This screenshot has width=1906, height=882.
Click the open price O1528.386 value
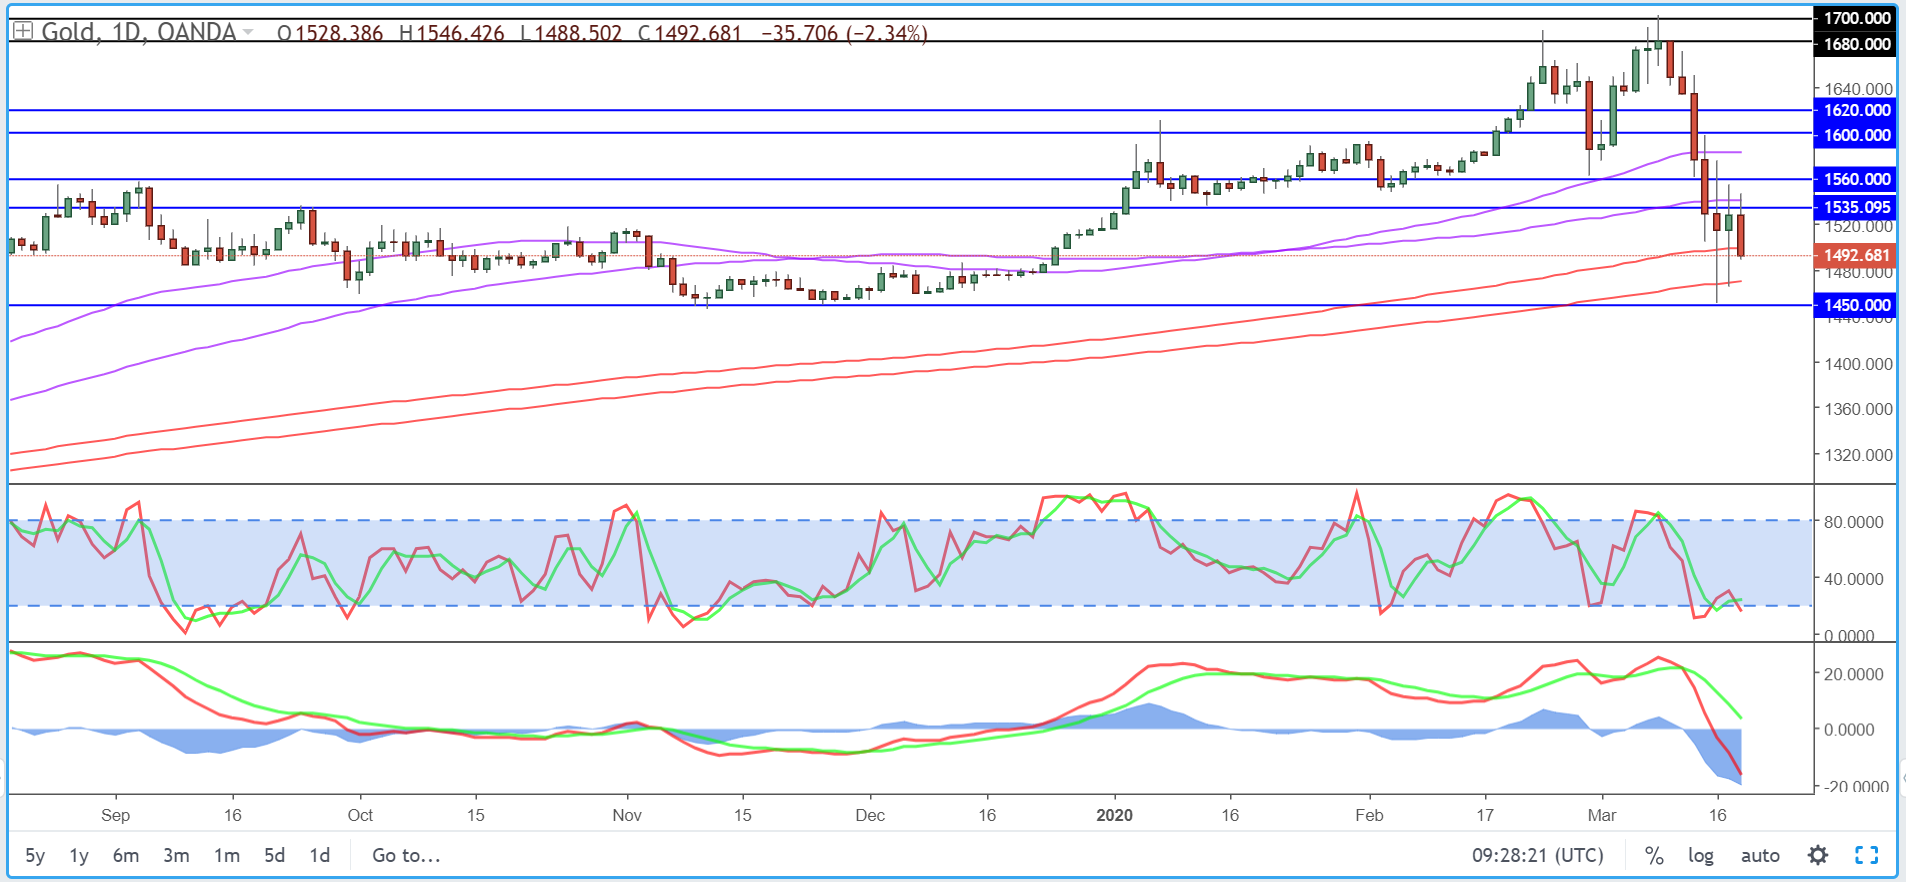[x=330, y=33]
